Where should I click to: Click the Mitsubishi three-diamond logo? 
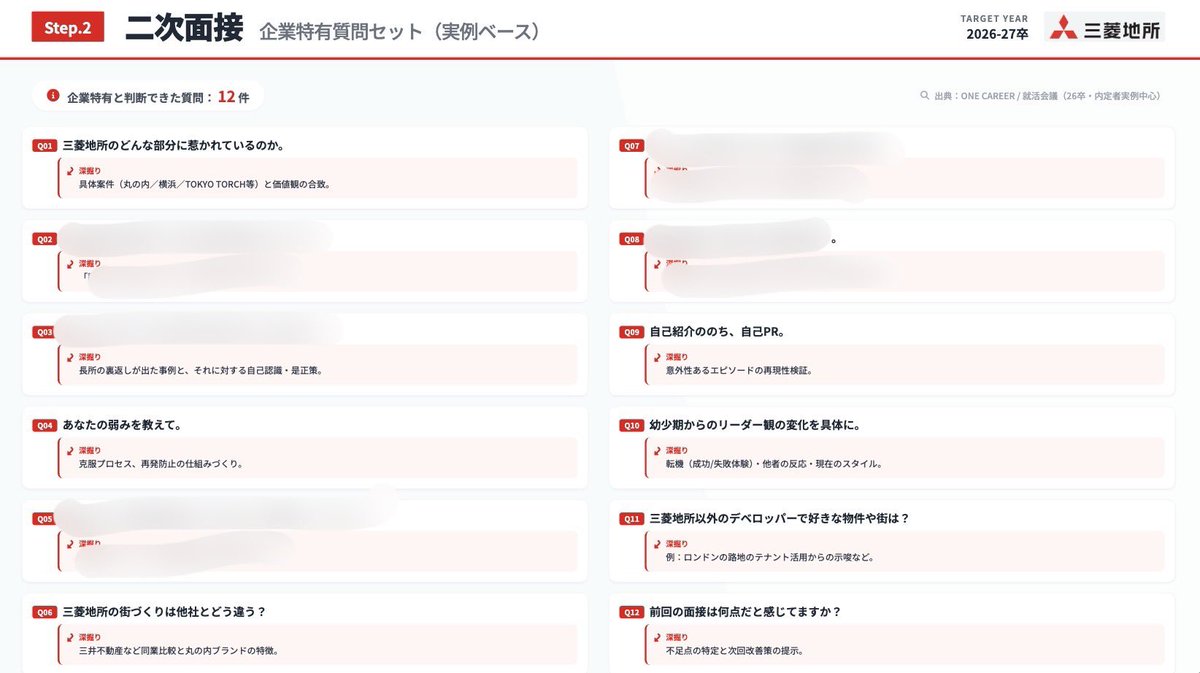(1064, 28)
